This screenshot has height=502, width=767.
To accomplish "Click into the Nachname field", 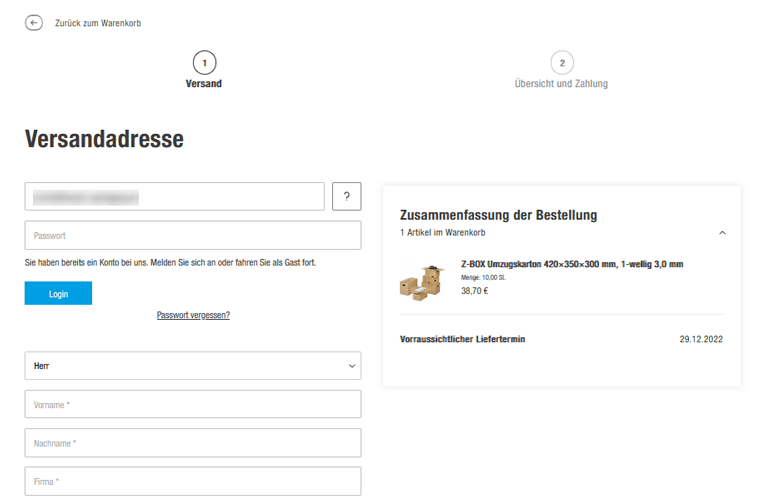I will coord(192,443).
